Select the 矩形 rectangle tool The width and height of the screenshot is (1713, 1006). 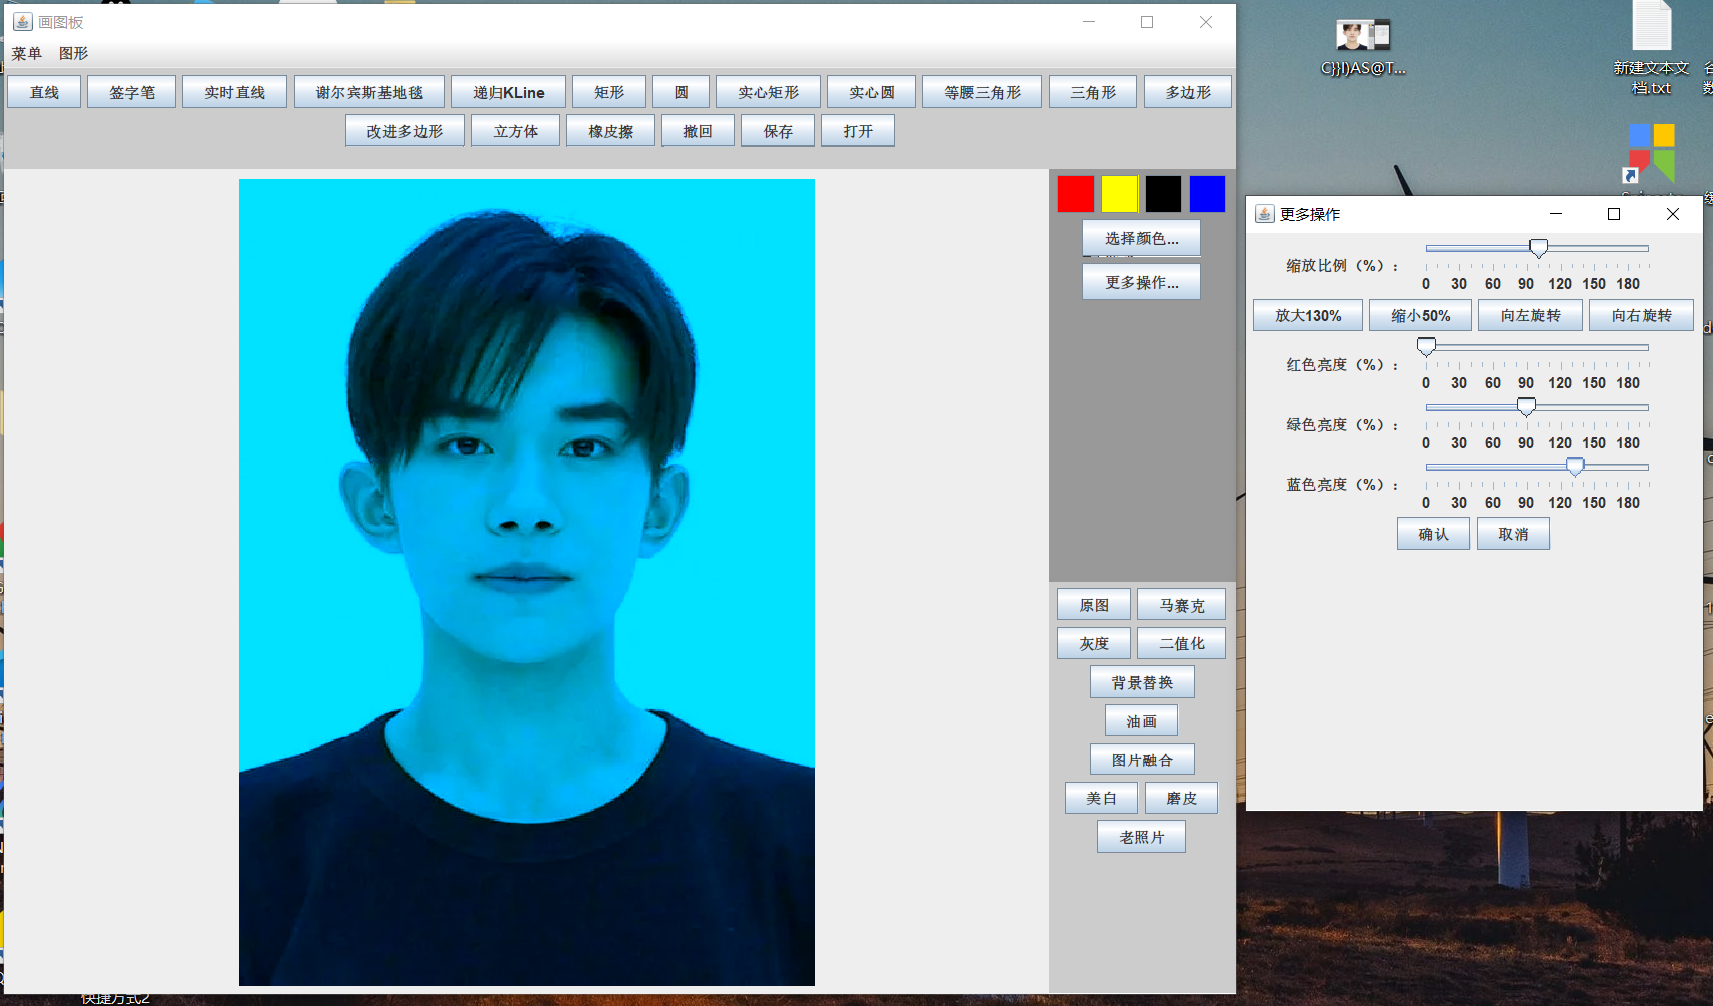coord(608,92)
